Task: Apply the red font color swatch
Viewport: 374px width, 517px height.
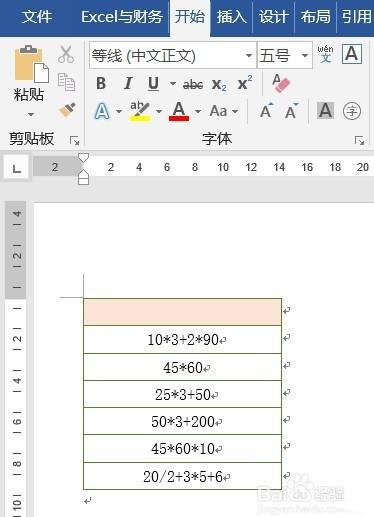Action: [x=179, y=111]
